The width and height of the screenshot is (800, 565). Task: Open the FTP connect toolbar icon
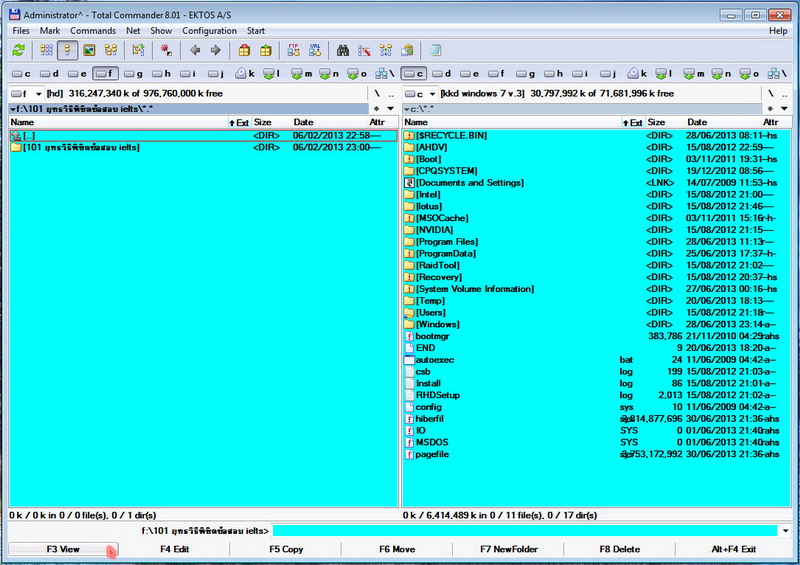pos(293,50)
